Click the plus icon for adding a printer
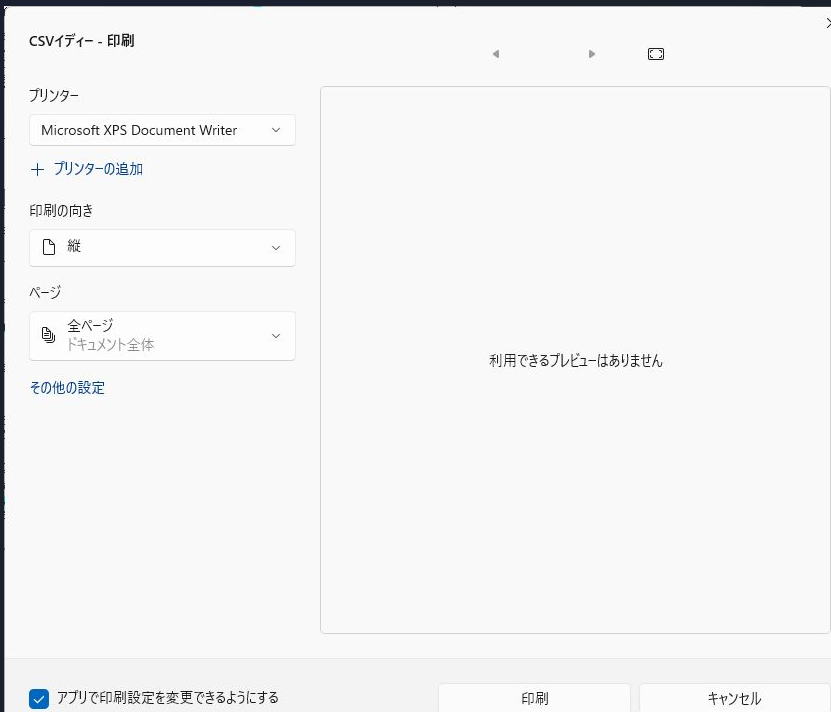The height and width of the screenshot is (712, 831). point(37,170)
